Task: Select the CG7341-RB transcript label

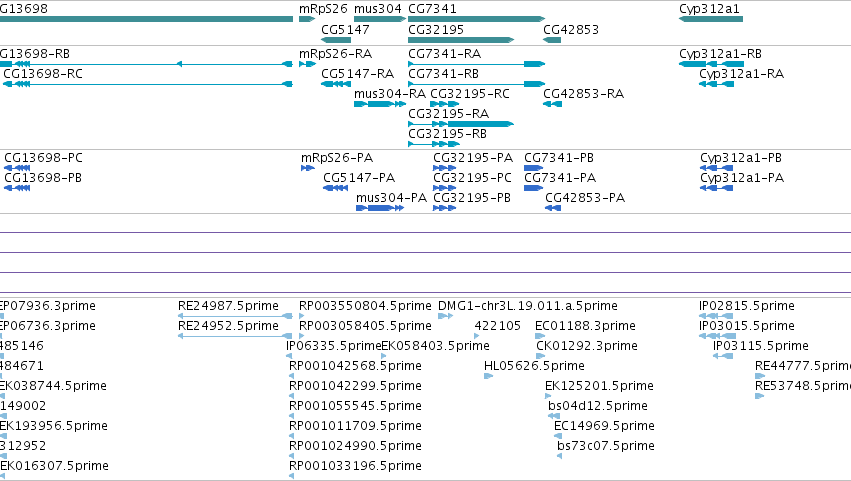Action: [x=443, y=74]
